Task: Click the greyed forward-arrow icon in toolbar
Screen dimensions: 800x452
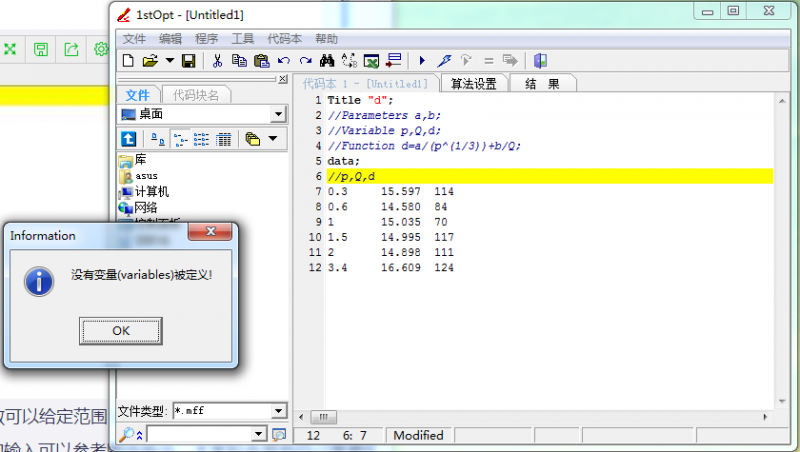Action: tap(510, 61)
